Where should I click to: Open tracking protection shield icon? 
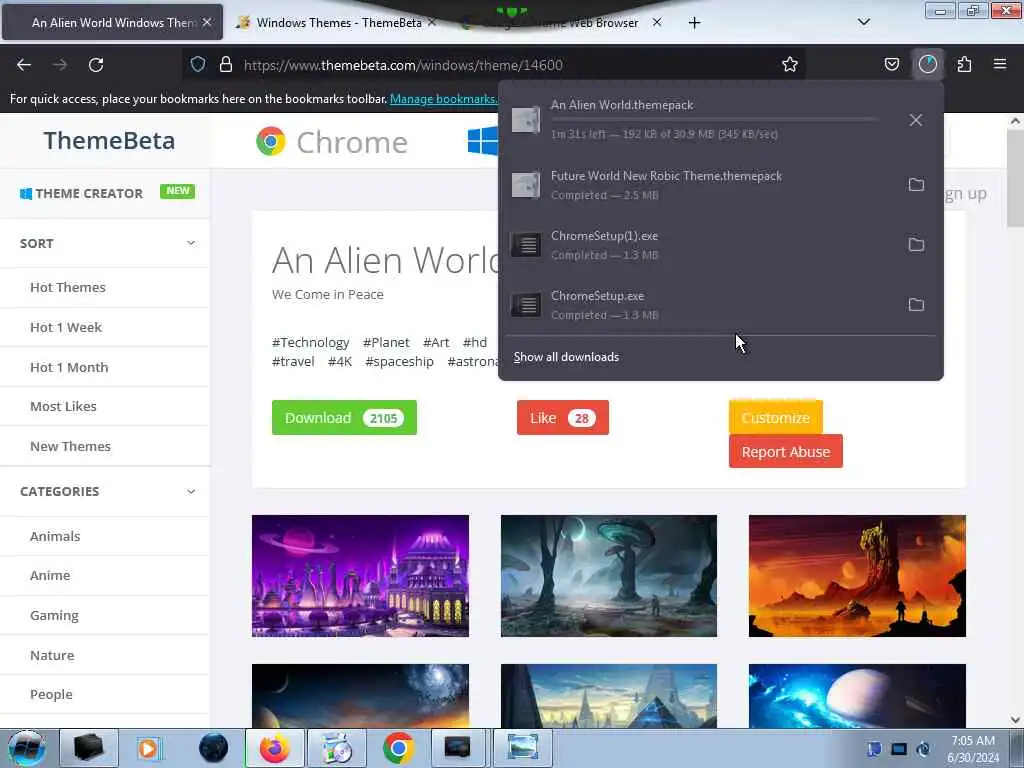(x=198, y=64)
